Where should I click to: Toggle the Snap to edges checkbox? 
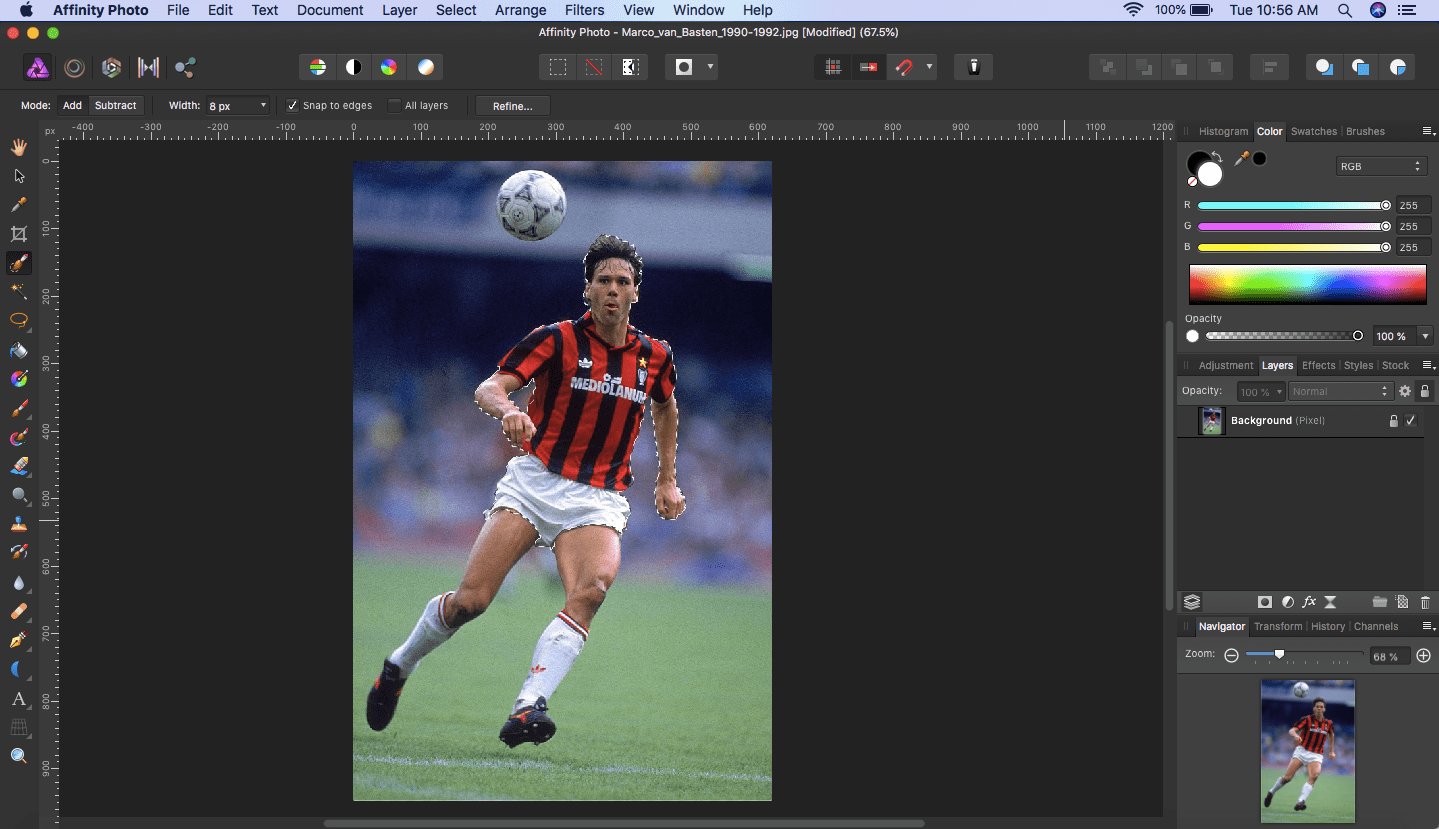coord(292,105)
